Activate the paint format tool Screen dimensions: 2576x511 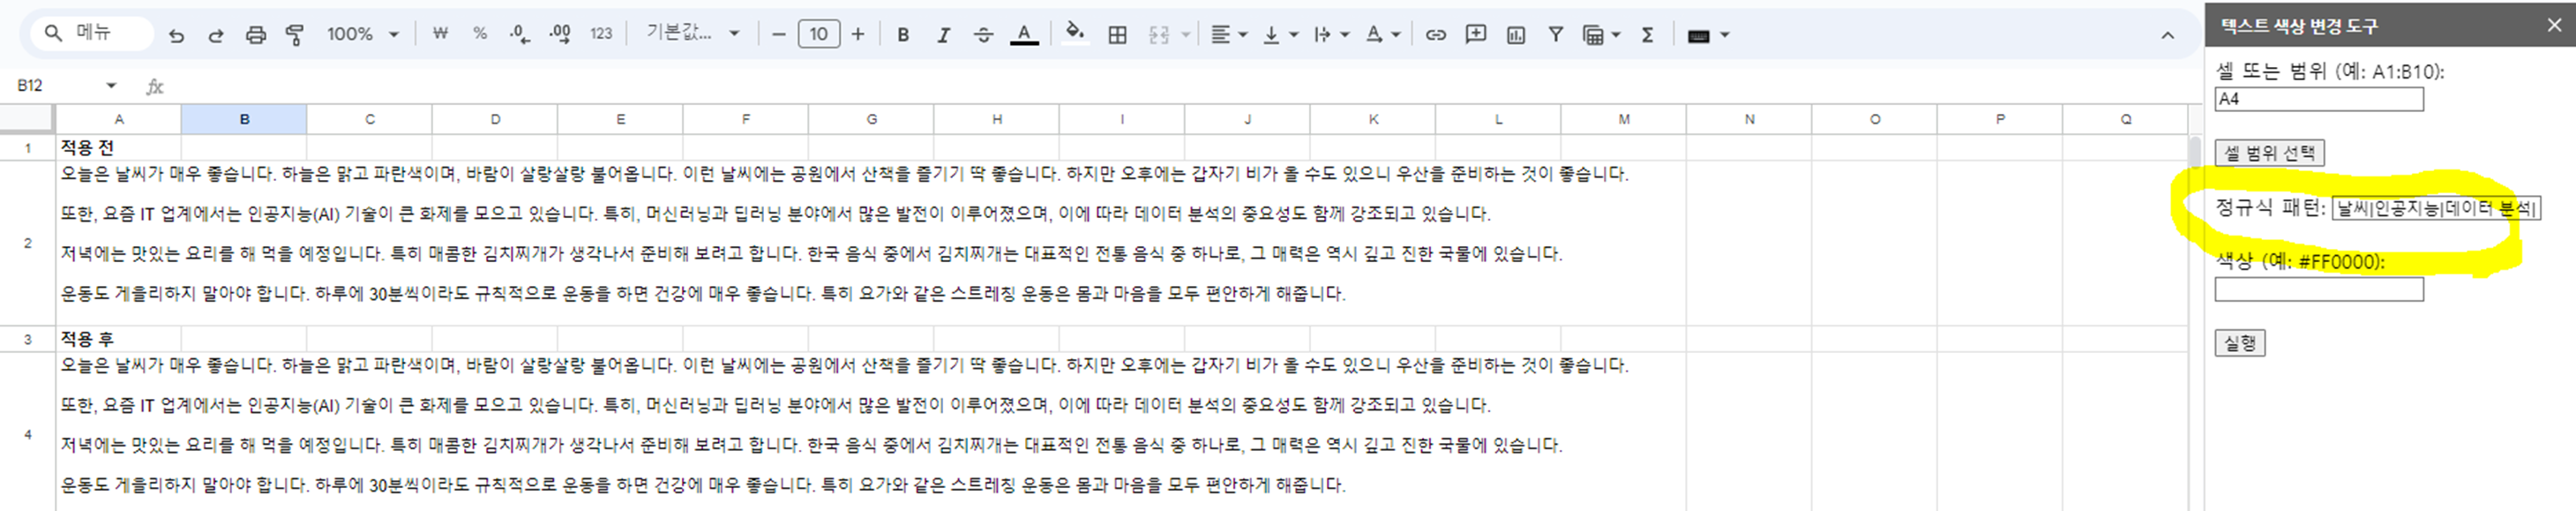(x=295, y=35)
